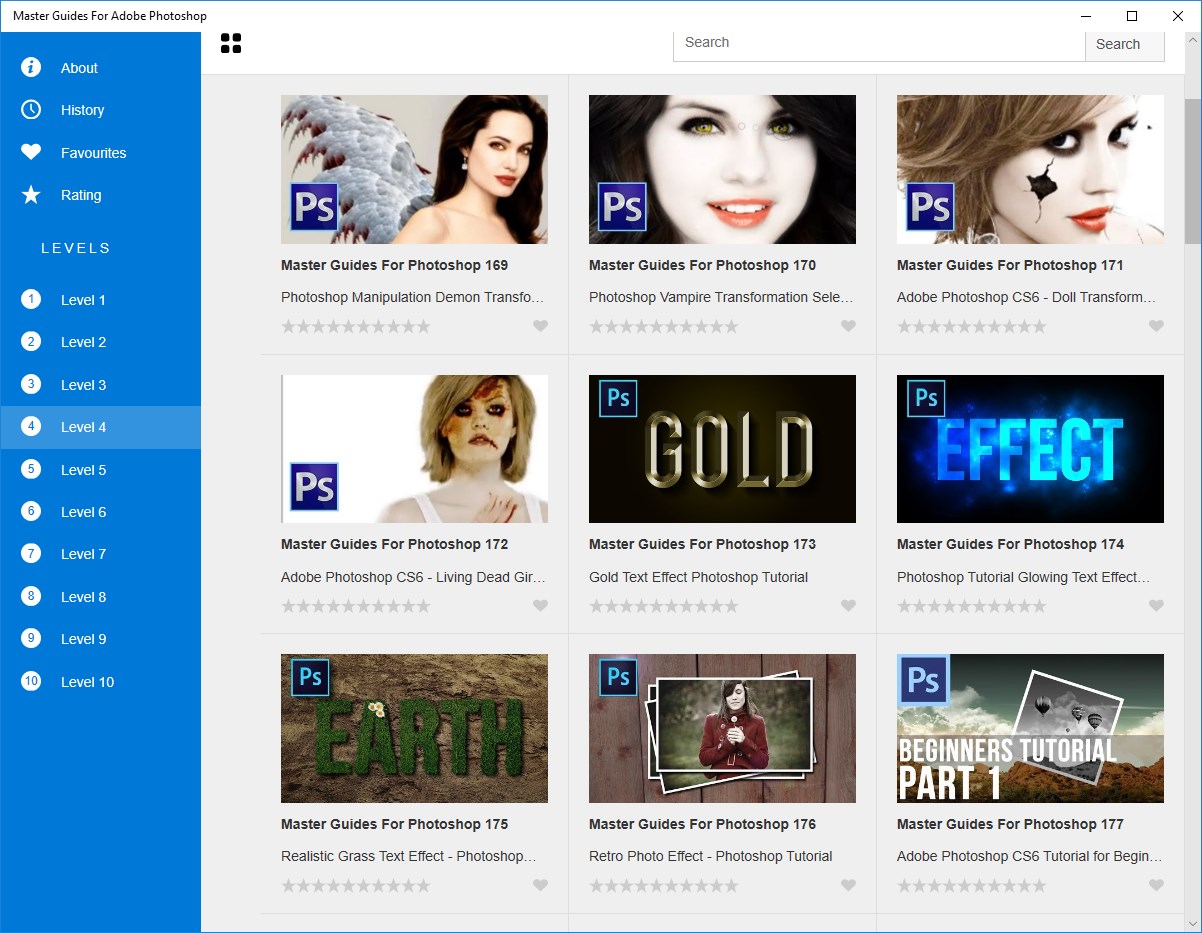Click the Favourites heart icon in sidebar
1202x933 pixels.
pyautogui.click(x=31, y=152)
